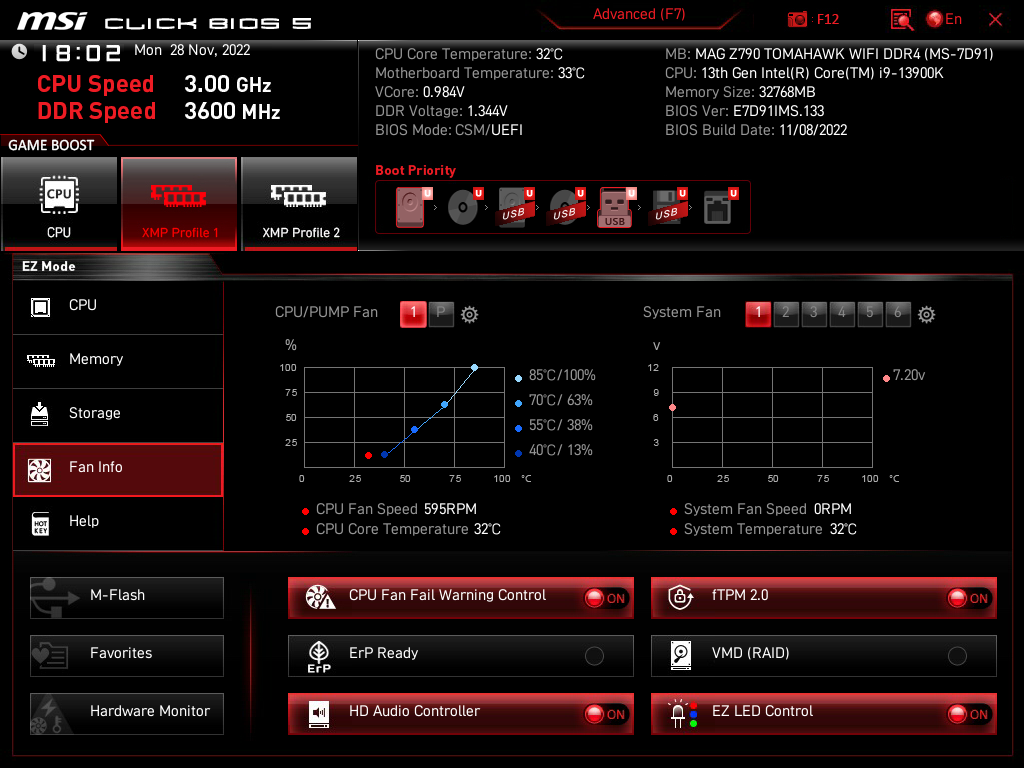
Task: Click the BIOS Mode CSM/UEFI line
Action: click(x=449, y=130)
